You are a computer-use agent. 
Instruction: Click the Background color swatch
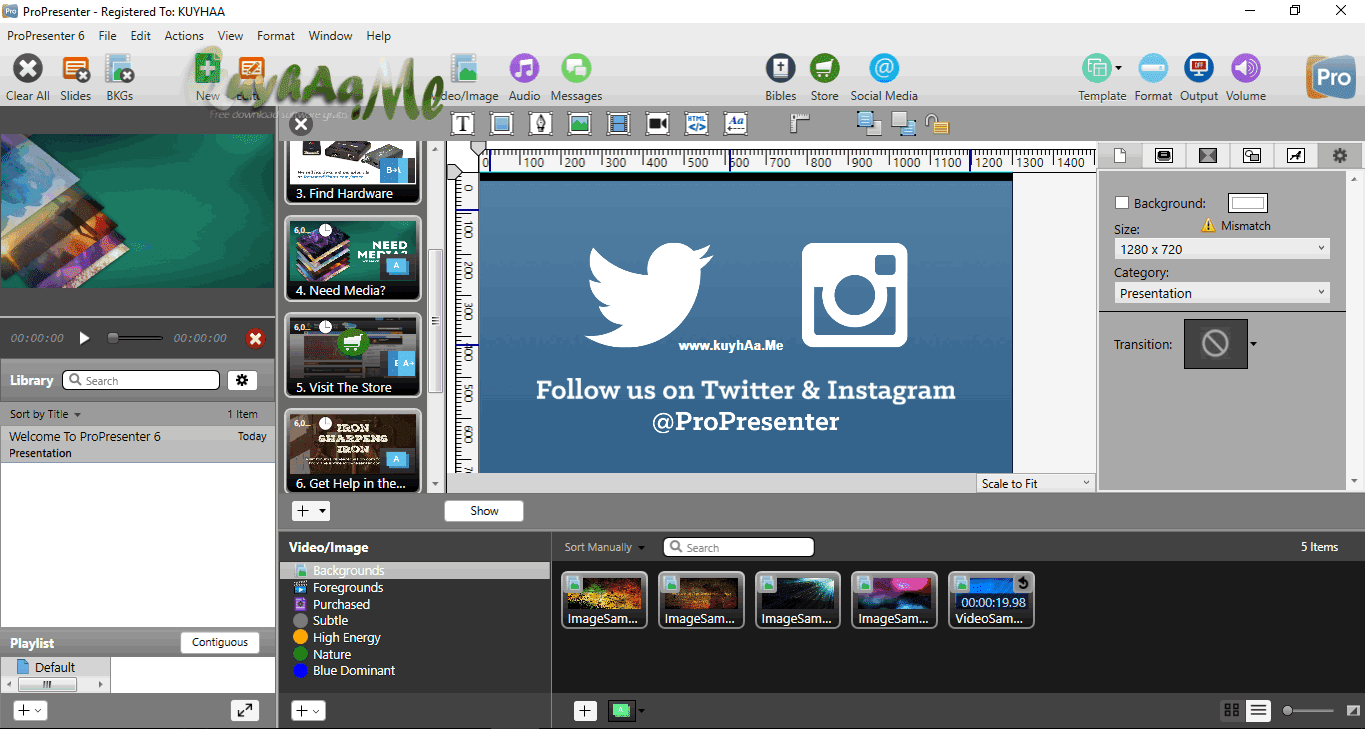pyautogui.click(x=1248, y=203)
